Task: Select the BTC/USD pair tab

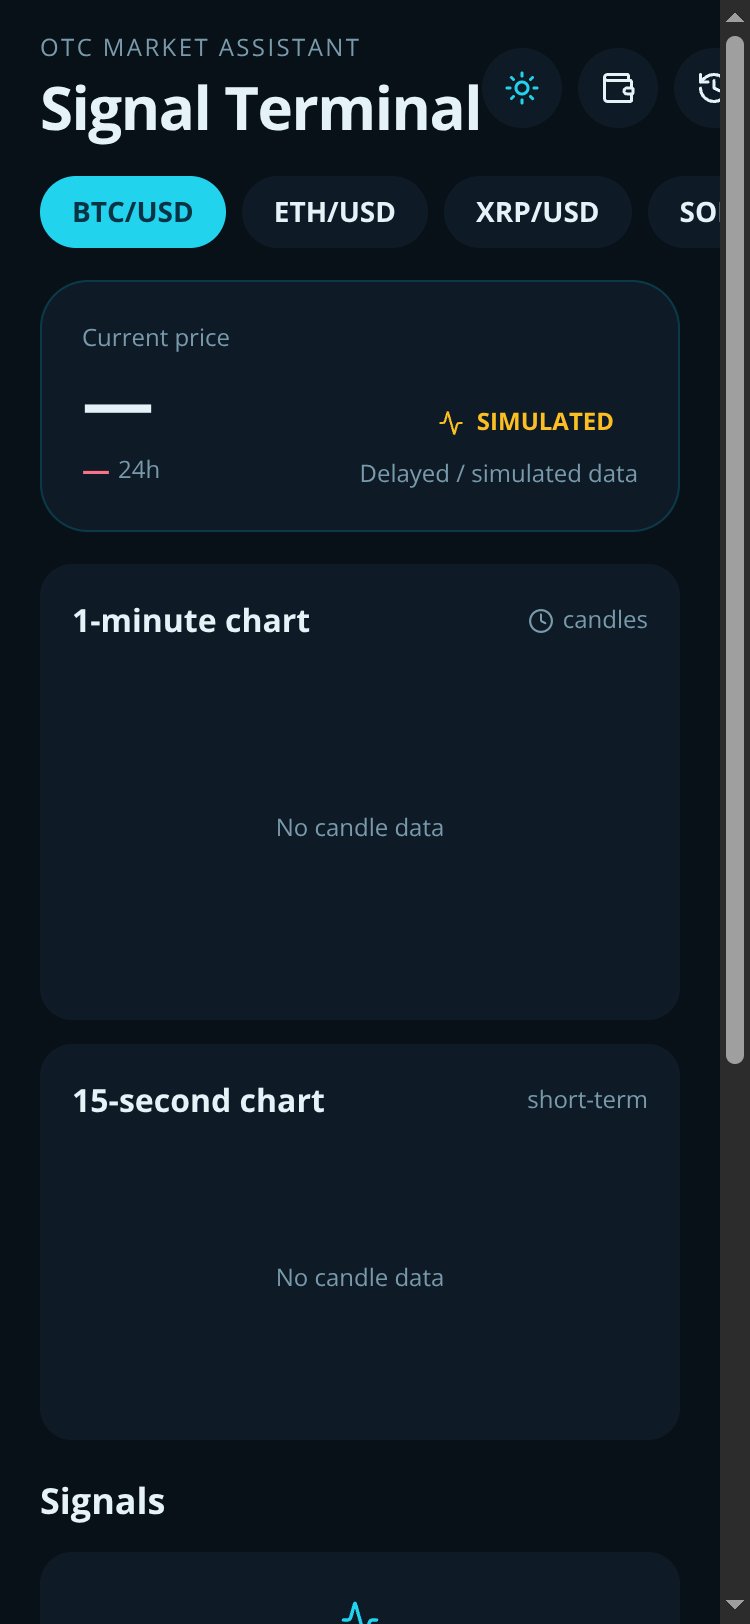Action: click(x=133, y=212)
